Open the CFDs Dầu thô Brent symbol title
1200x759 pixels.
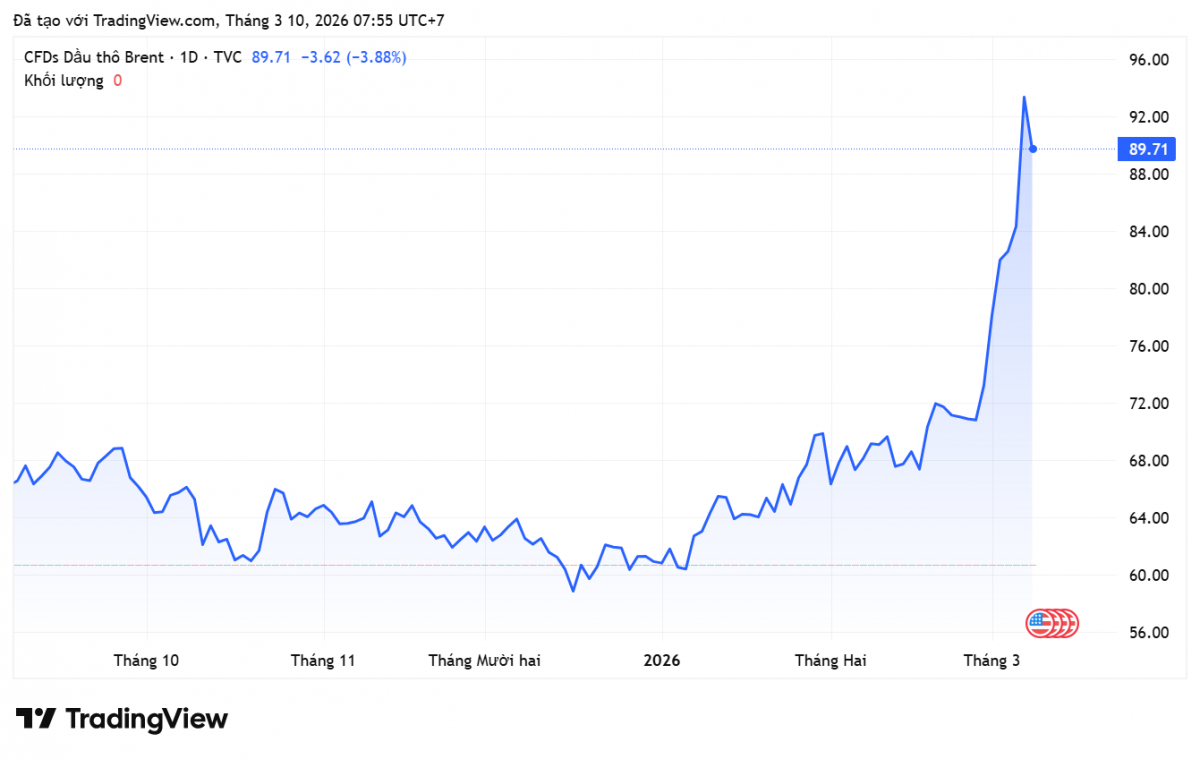(93, 58)
